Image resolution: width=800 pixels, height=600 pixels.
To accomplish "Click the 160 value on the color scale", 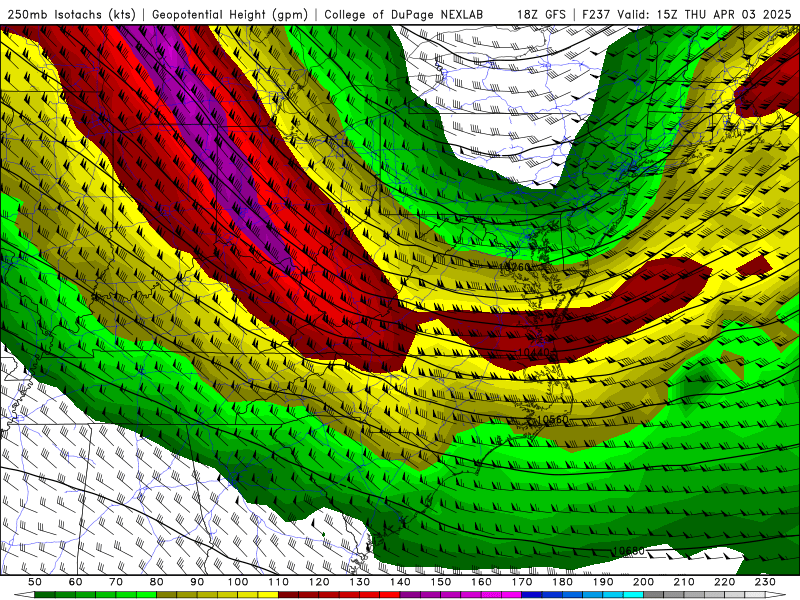I will [481, 582].
